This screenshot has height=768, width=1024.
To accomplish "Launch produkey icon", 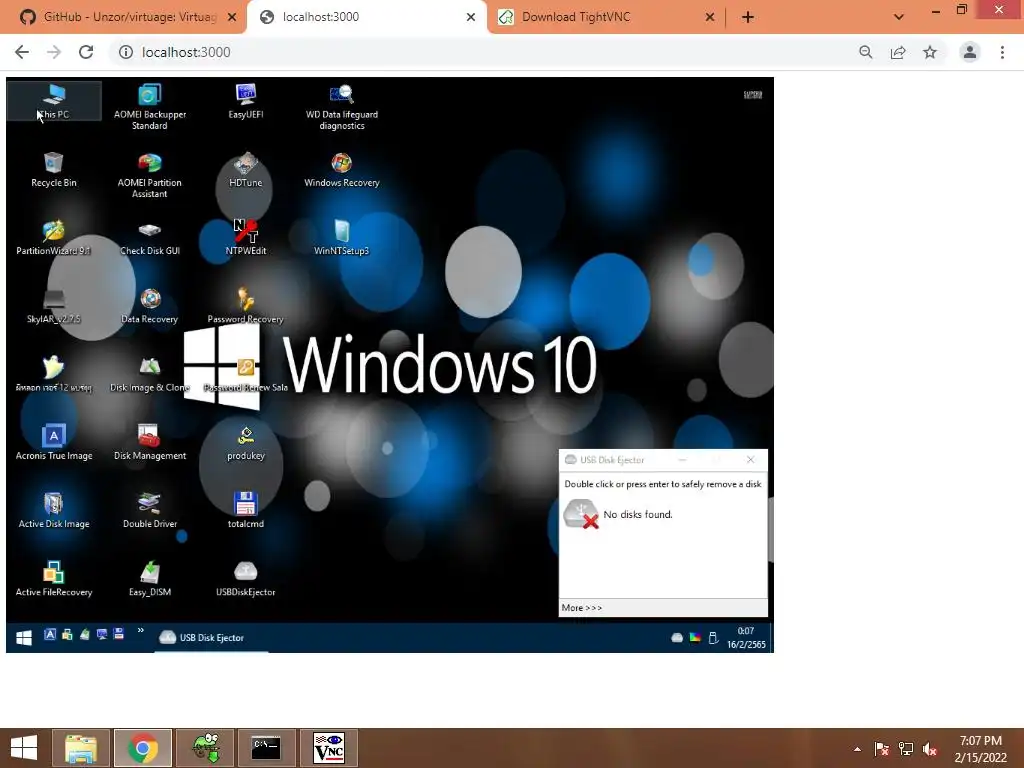I will [246, 443].
